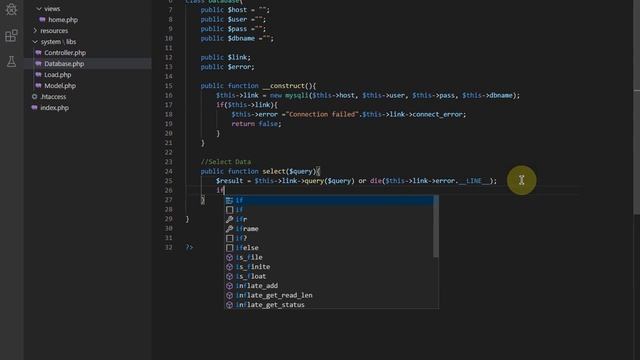Open the Run and Debug bug icon

pyautogui.click(x=11, y=9)
